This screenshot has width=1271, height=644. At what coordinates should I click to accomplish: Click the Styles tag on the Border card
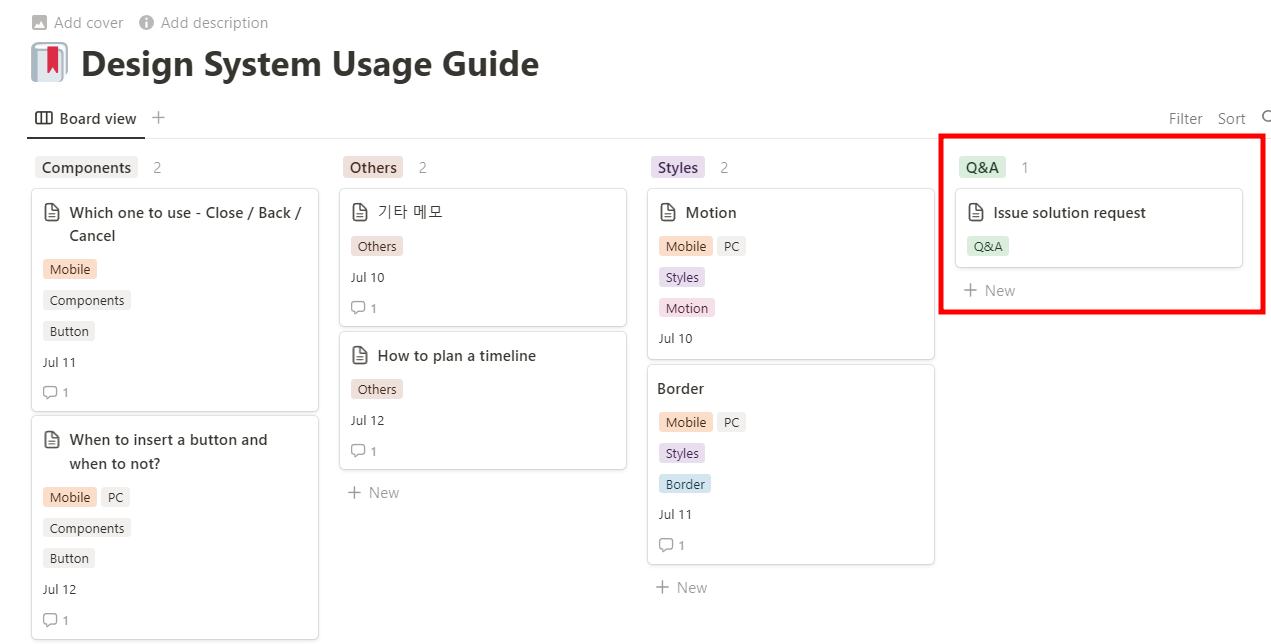(682, 453)
